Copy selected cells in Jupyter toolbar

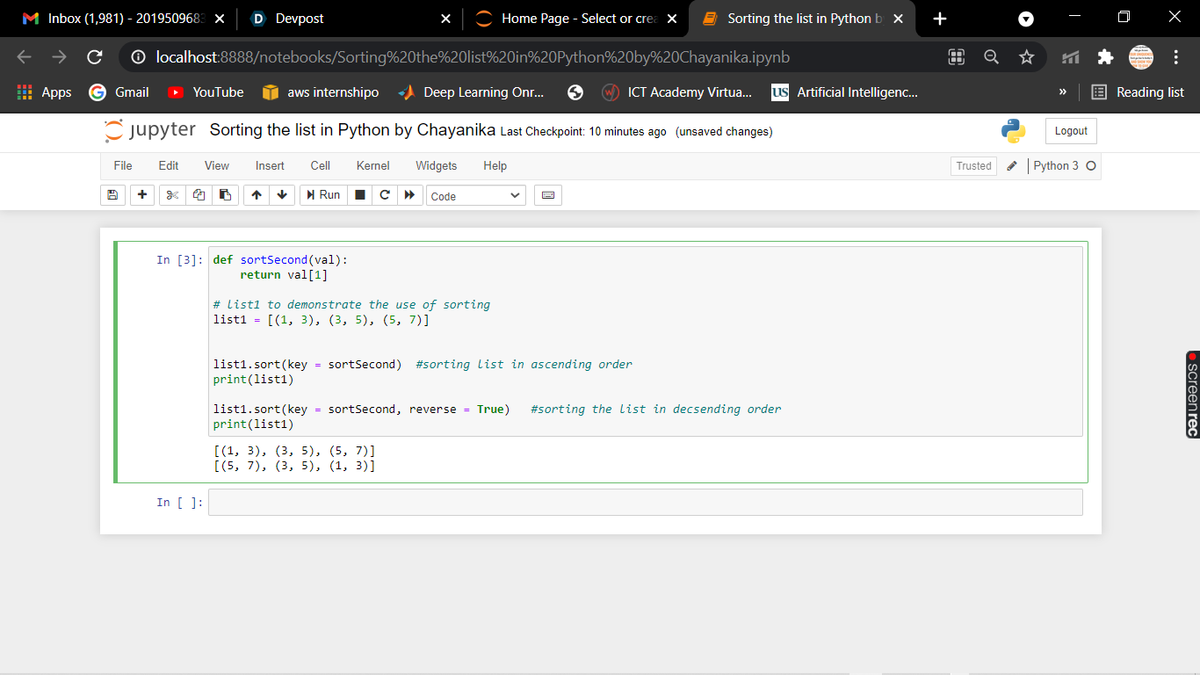[198, 196]
